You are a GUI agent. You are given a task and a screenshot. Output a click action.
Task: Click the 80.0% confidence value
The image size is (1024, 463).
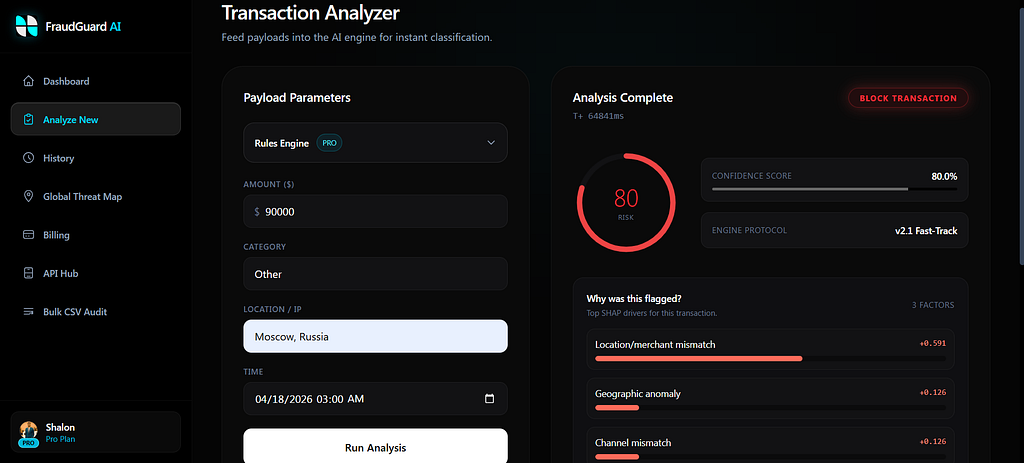[x=944, y=176]
